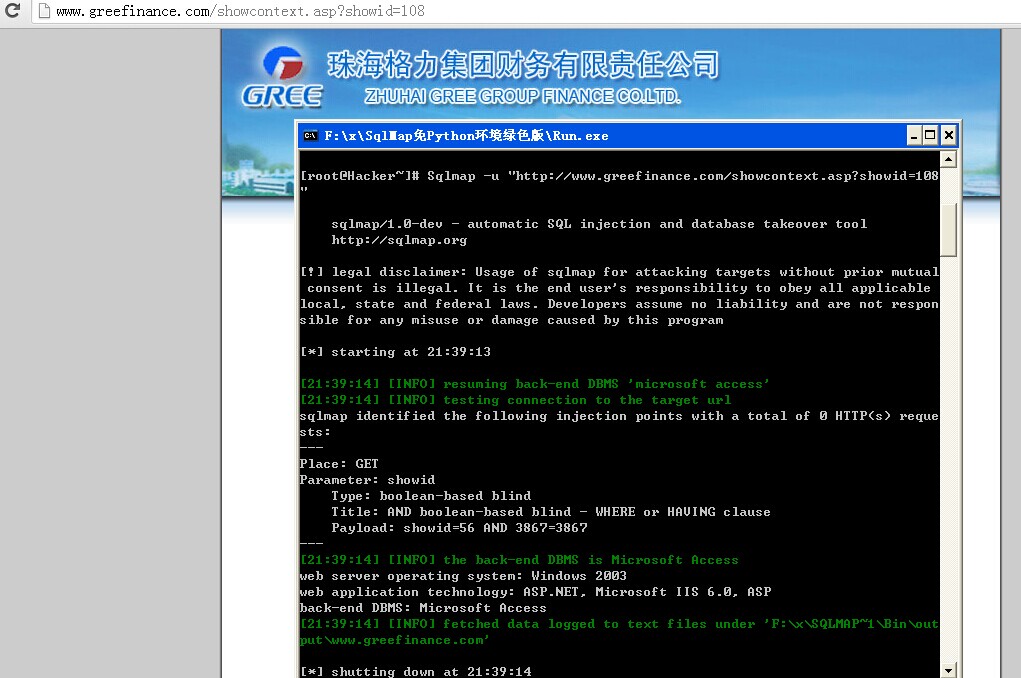Click 'the back-end DBMS is Microsoft Access' line
Image resolution: width=1021 pixels, height=678 pixels.
tap(520, 560)
